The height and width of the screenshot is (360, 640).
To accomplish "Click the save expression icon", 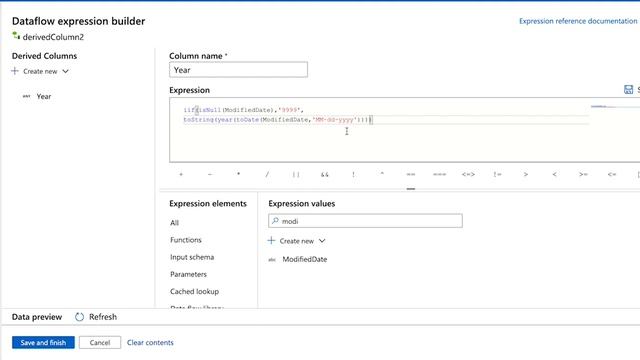I will (x=629, y=89).
